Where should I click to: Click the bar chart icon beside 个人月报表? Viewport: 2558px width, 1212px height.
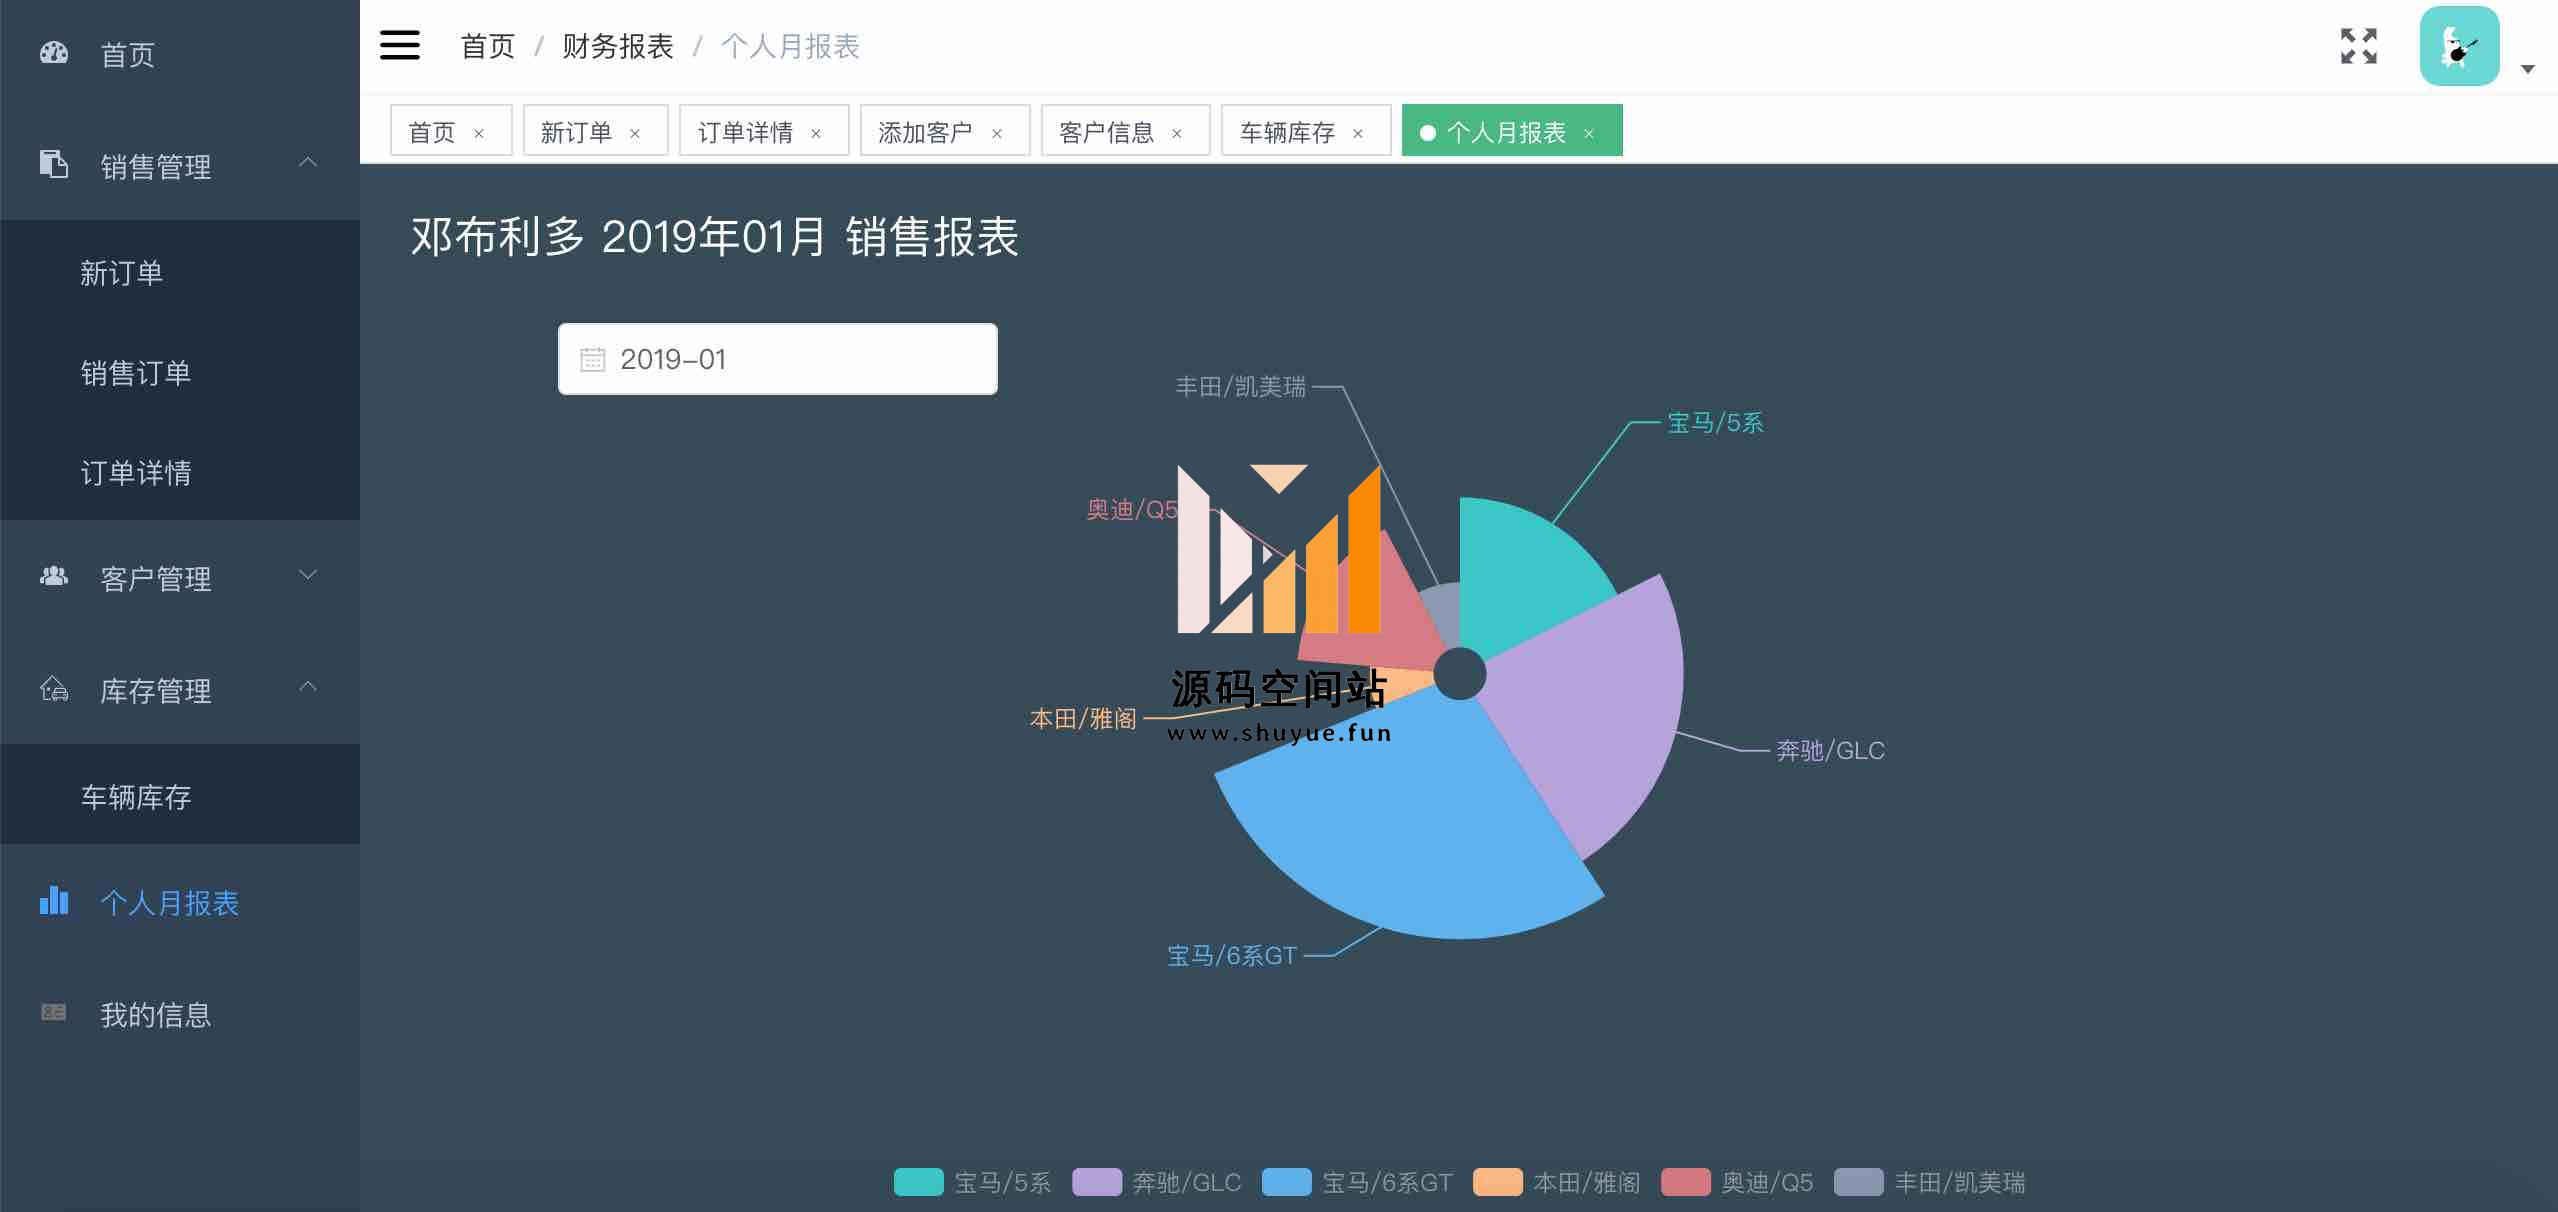54,900
